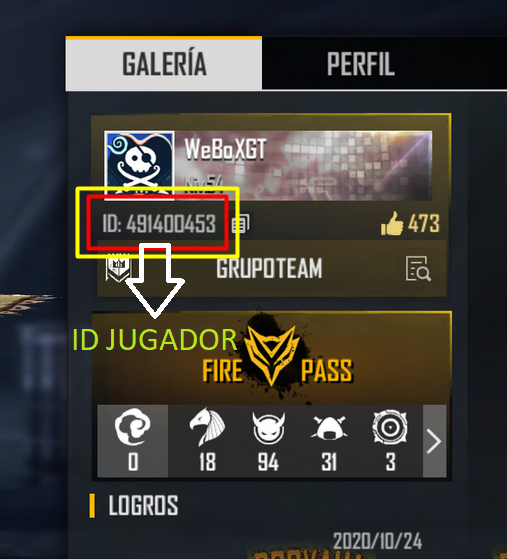Select the eagle head badge showing 18

click(x=207, y=441)
